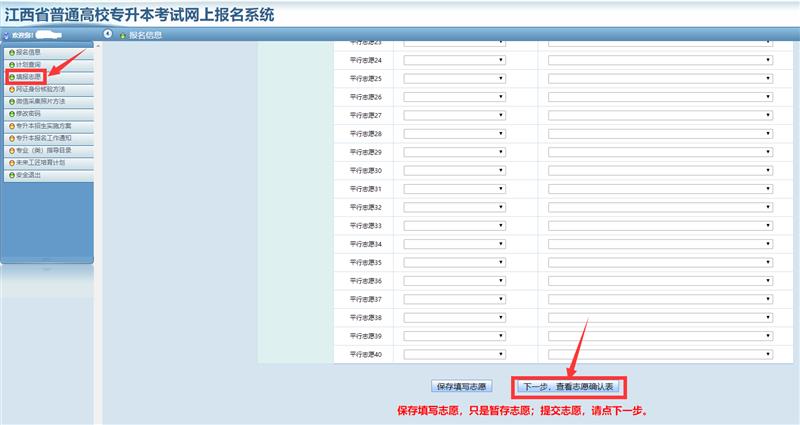This screenshot has width=800, height=425.
Task: Open second dropdown in 平行志愿30 row
Action: click(661, 170)
